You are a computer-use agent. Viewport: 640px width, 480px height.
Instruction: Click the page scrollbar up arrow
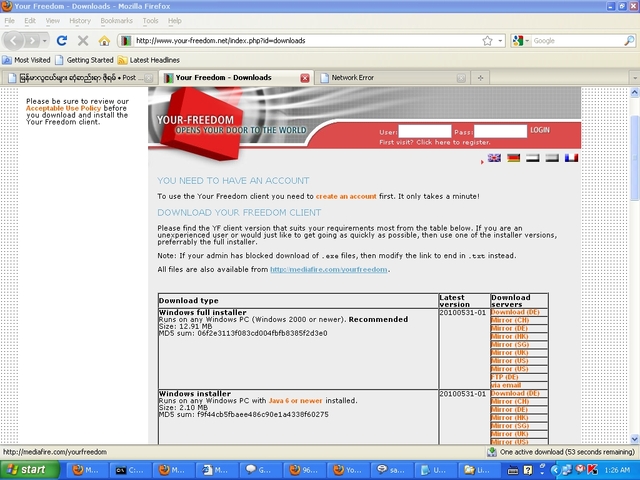(x=634, y=92)
